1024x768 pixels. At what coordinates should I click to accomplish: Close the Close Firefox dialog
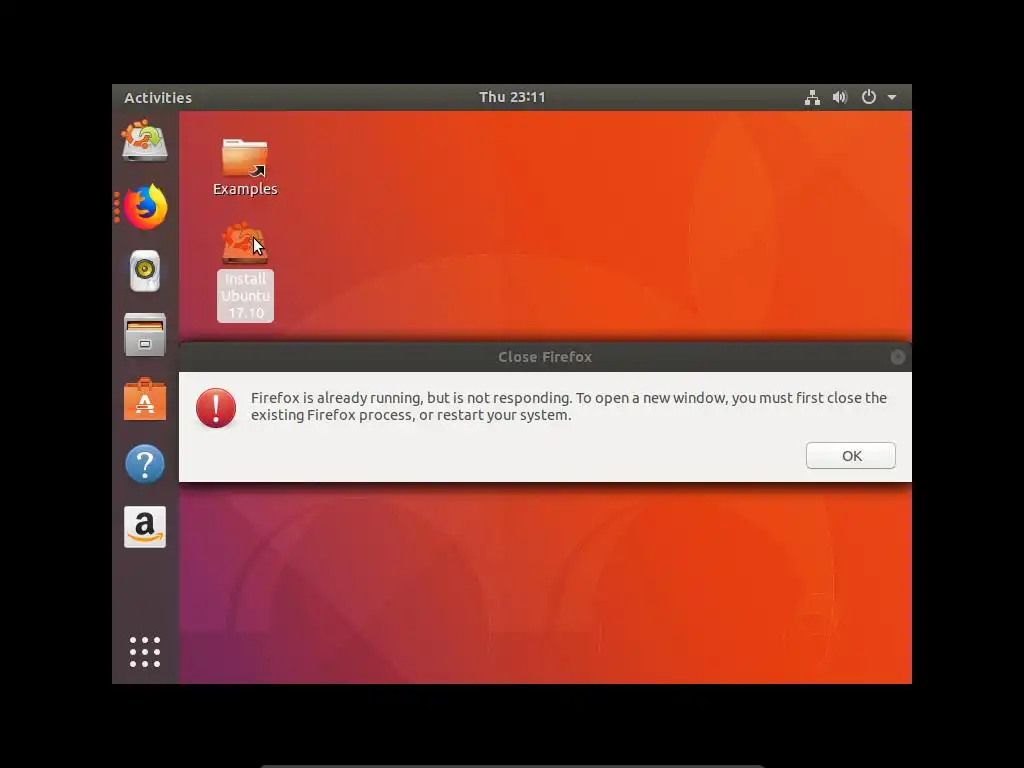click(x=898, y=357)
